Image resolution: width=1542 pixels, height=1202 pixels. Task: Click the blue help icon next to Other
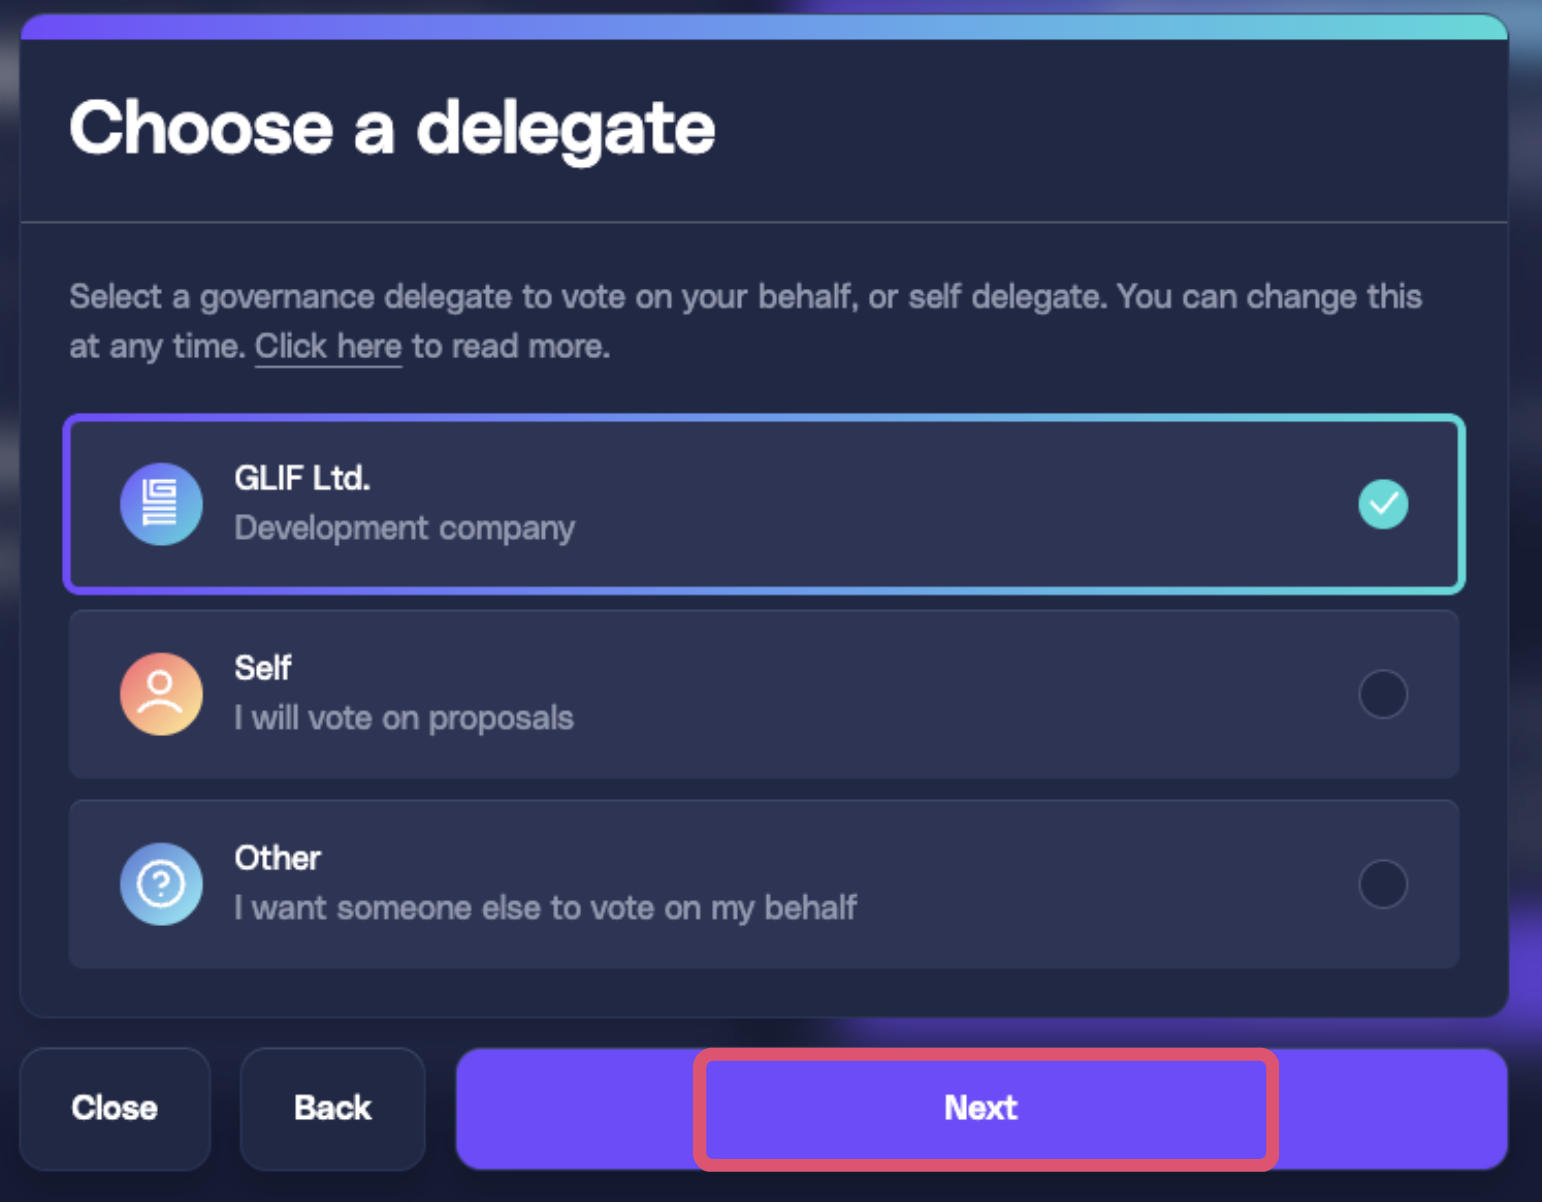[161, 884]
